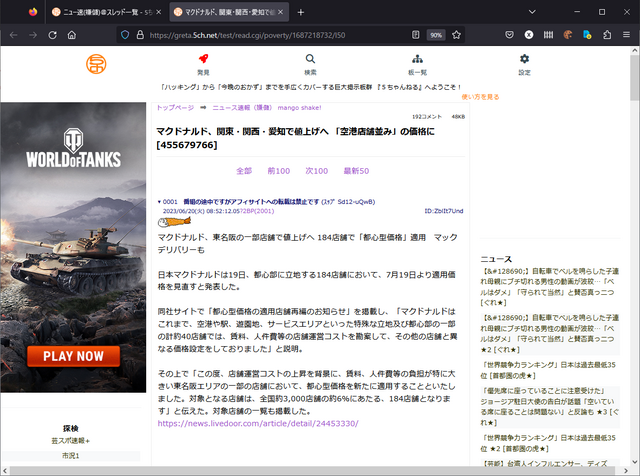Image resolution: width=640 pixels, height=476 pixels.
Task: Open the extensions puzzle piece menu
Action: tap(607, 35)
